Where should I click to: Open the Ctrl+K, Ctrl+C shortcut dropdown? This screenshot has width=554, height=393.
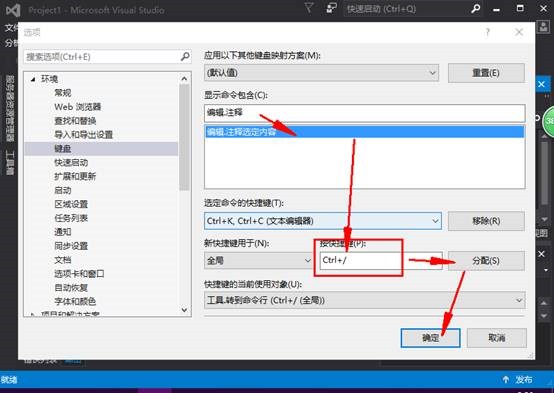pyautogui.click(x=323, y=221)
